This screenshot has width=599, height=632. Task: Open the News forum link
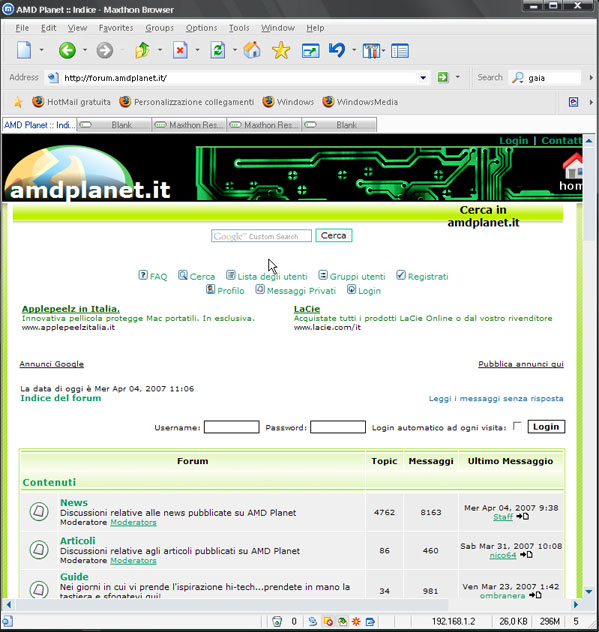coord(74,502)
